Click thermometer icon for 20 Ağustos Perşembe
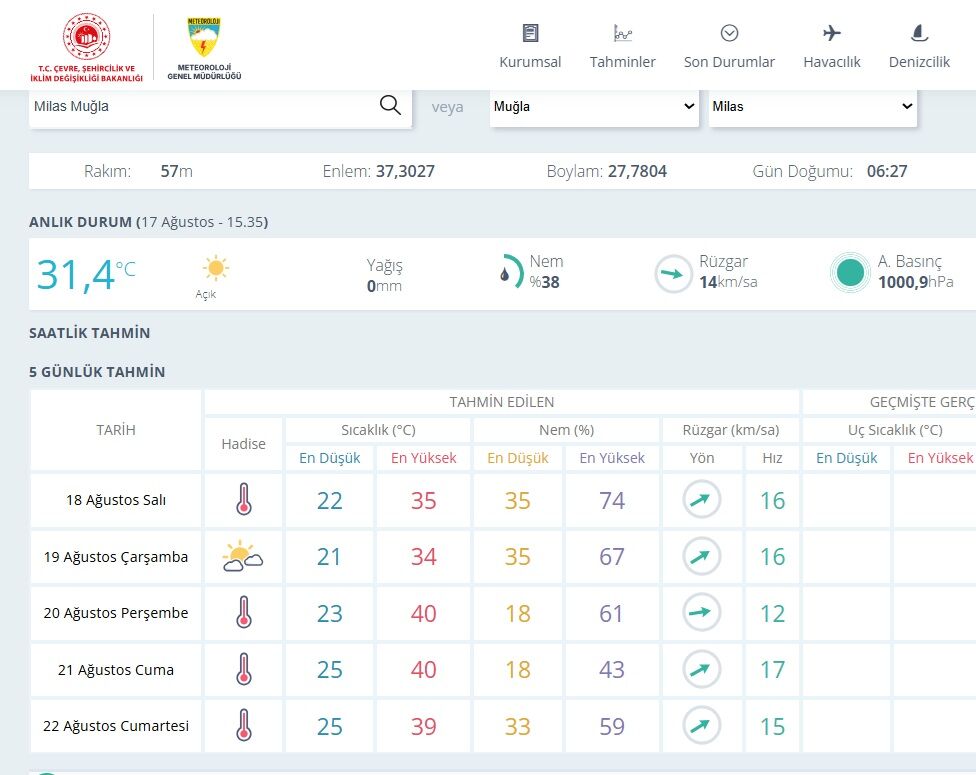Screen dimensions: 976x775 [x=243, y=613]
